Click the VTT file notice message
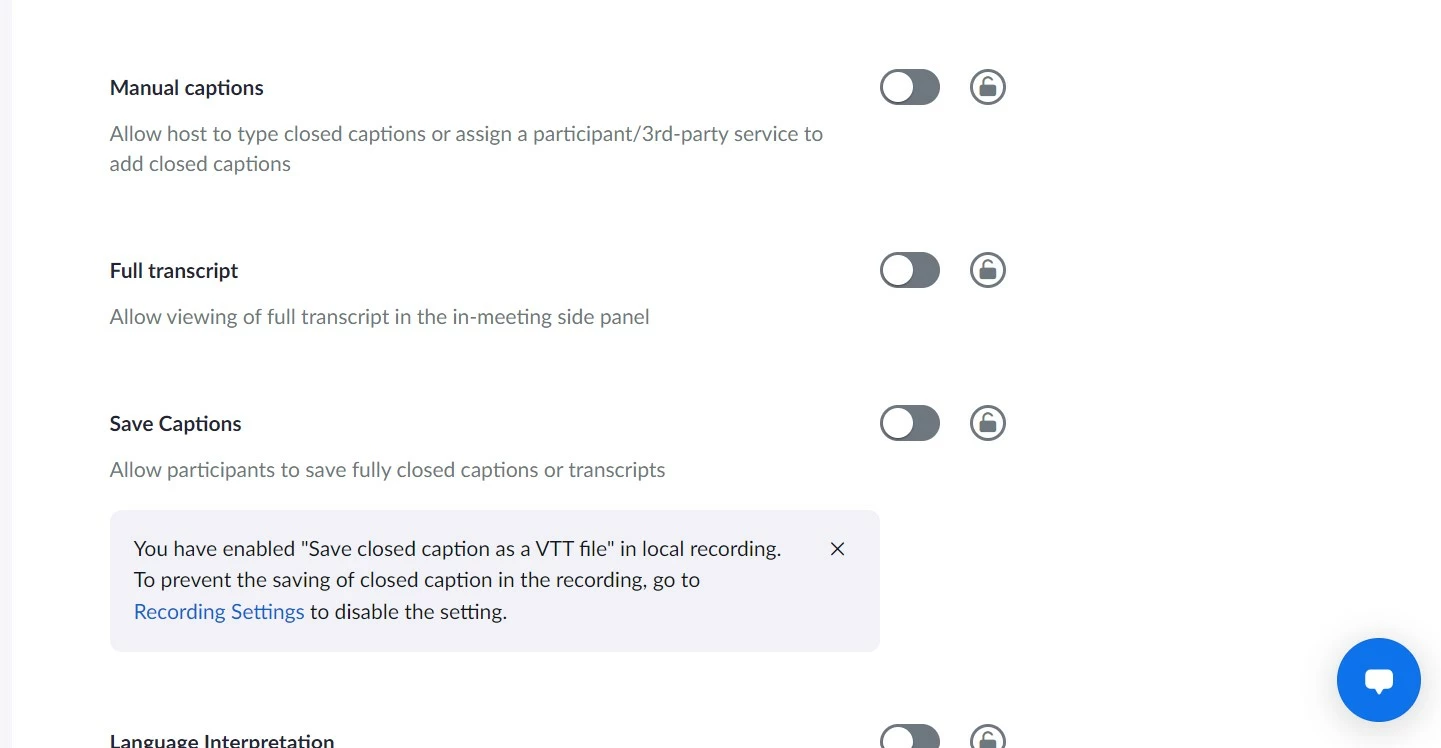 tap(458, 580)
